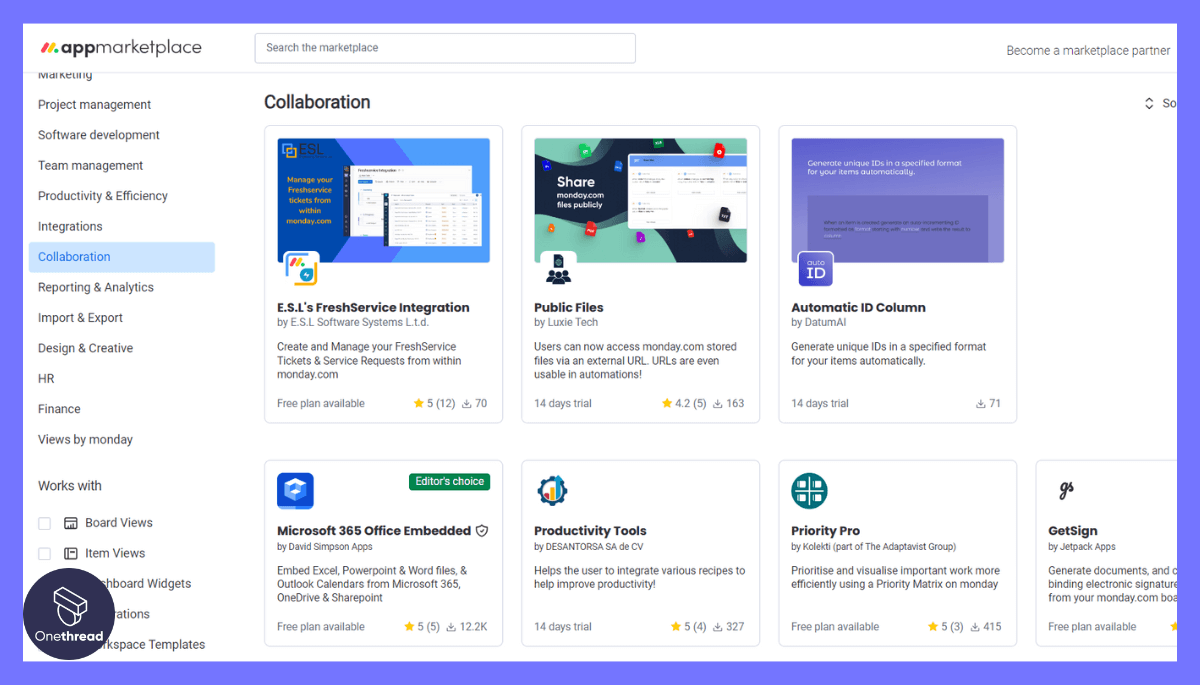The height and width of the screenshot is (685, 1200).
Task: Click the Automatic ID Column app icon
Action: tap(815, 269)
